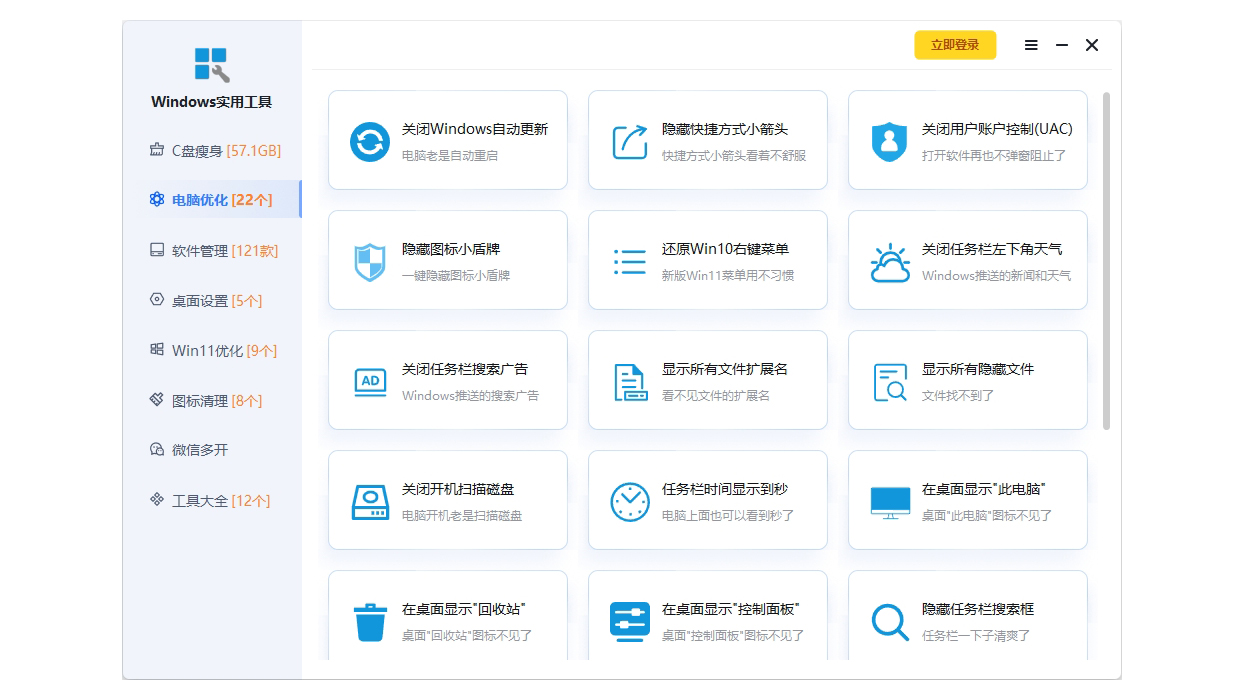The height and width of the screenshot is (700, 1244).
Task: Click the magnifier icon for 隐藏任务栏搜索框
Action: pos(889,621)
